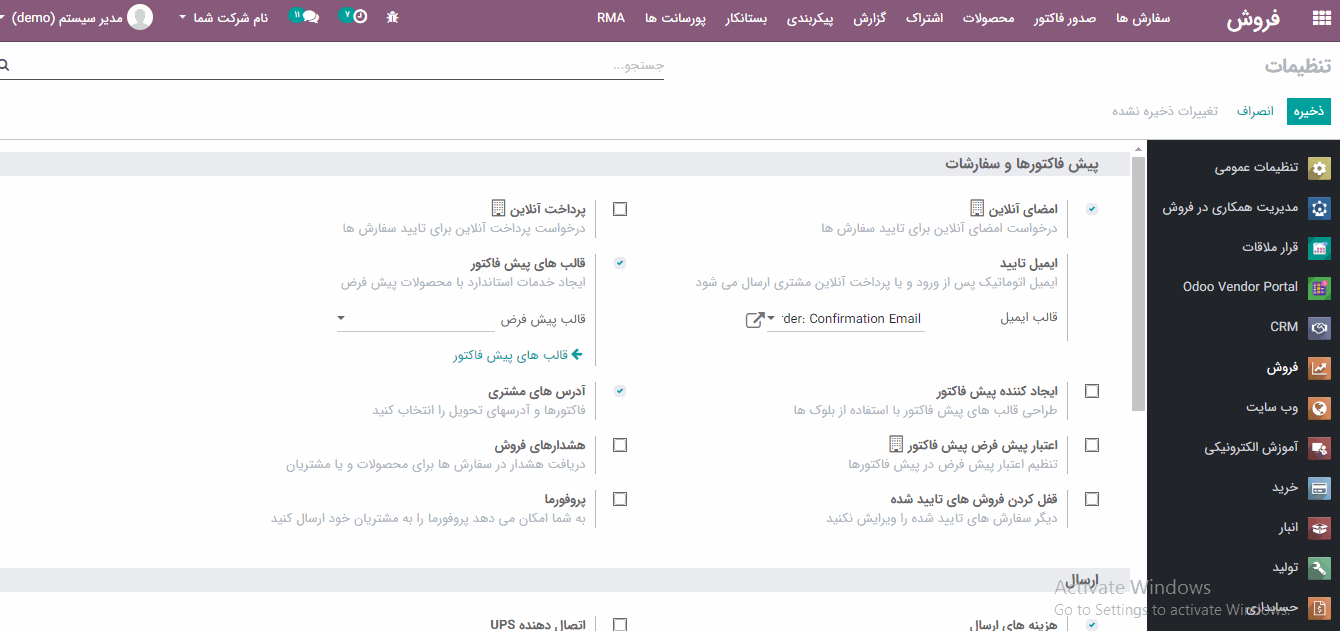Click the arrow icon before قالب های پیش فاکتور link
Viewport: 1340px width, 631px height.
(577, 355)
